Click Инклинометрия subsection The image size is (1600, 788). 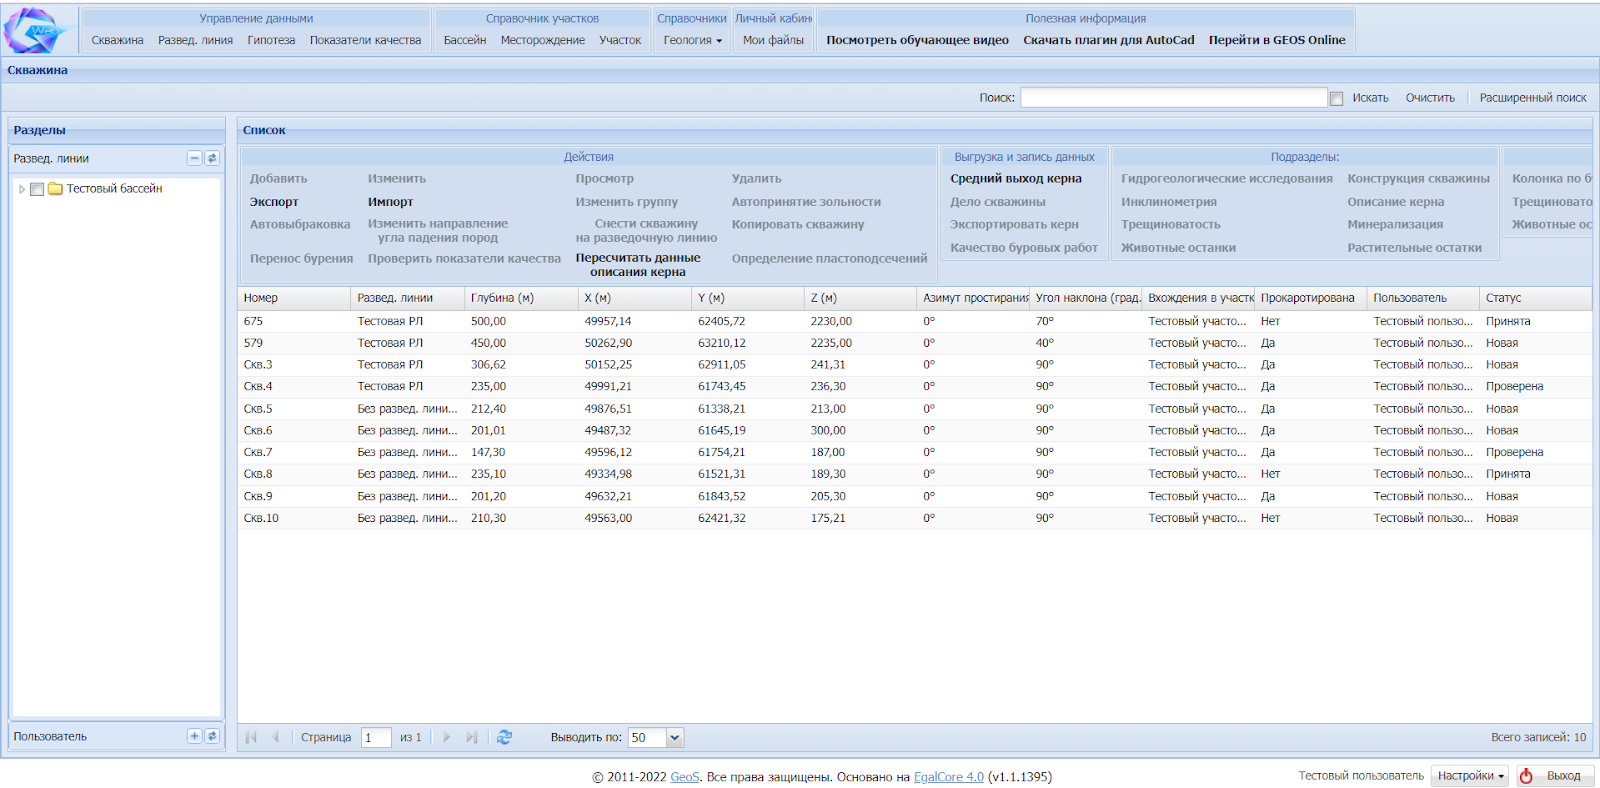pos(1169,202)
